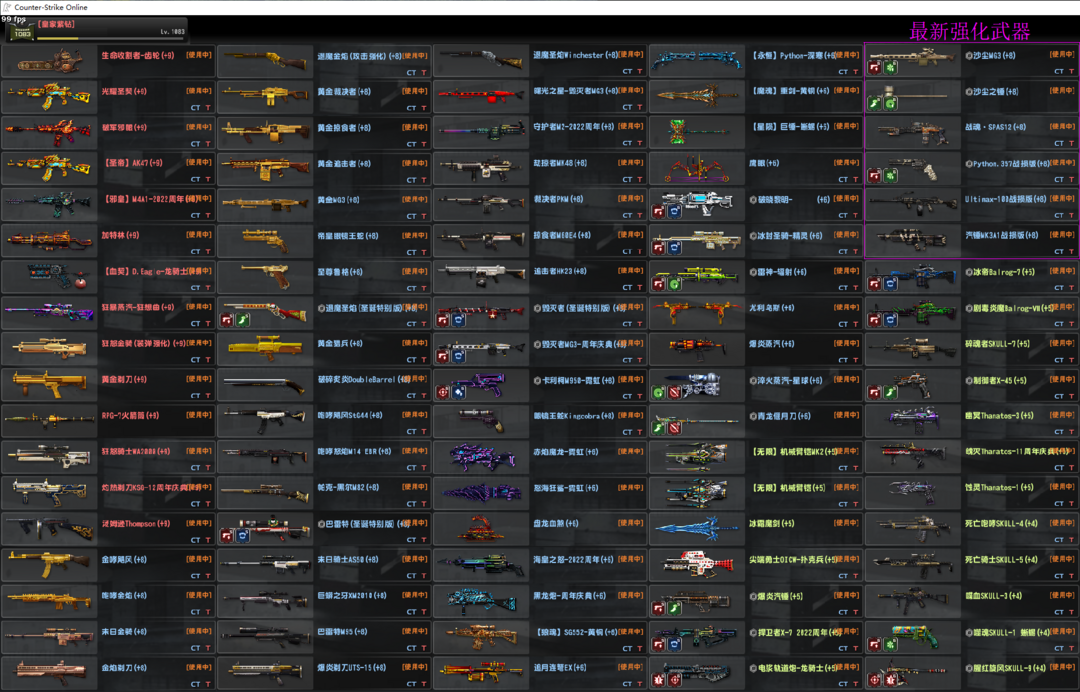The width and height of the screenshot is (1080, 692).
Task: Click the green feather icon on 制裁者X-45 thumbnail
Action: click(891, 392)
